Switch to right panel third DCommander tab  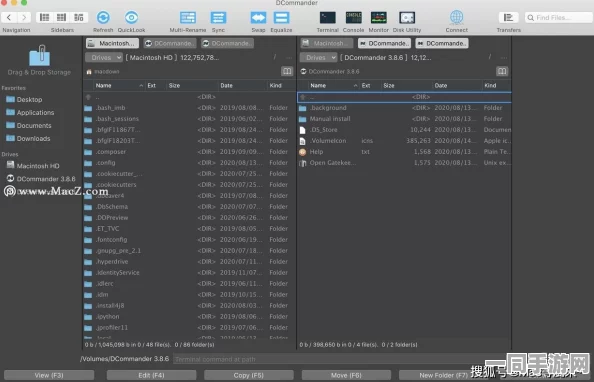[442, 43]
